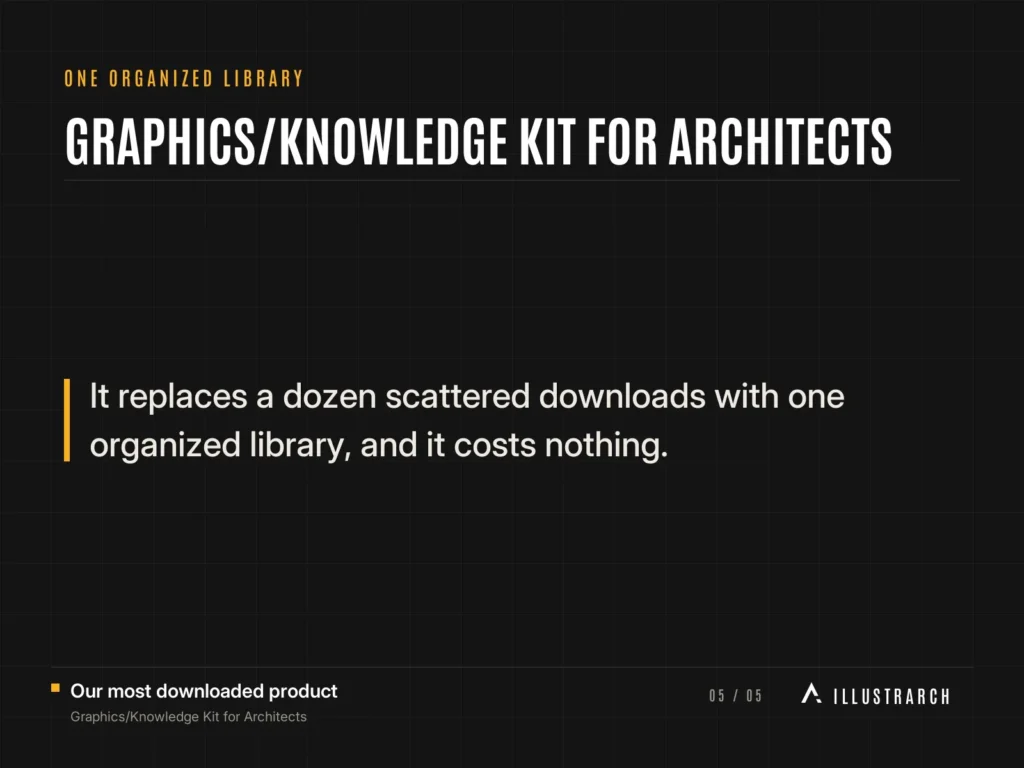Screen dimensions: 1024x768
Task: Click the quote starting 'It replaces a dozen'
Action: tap(467, 421)
